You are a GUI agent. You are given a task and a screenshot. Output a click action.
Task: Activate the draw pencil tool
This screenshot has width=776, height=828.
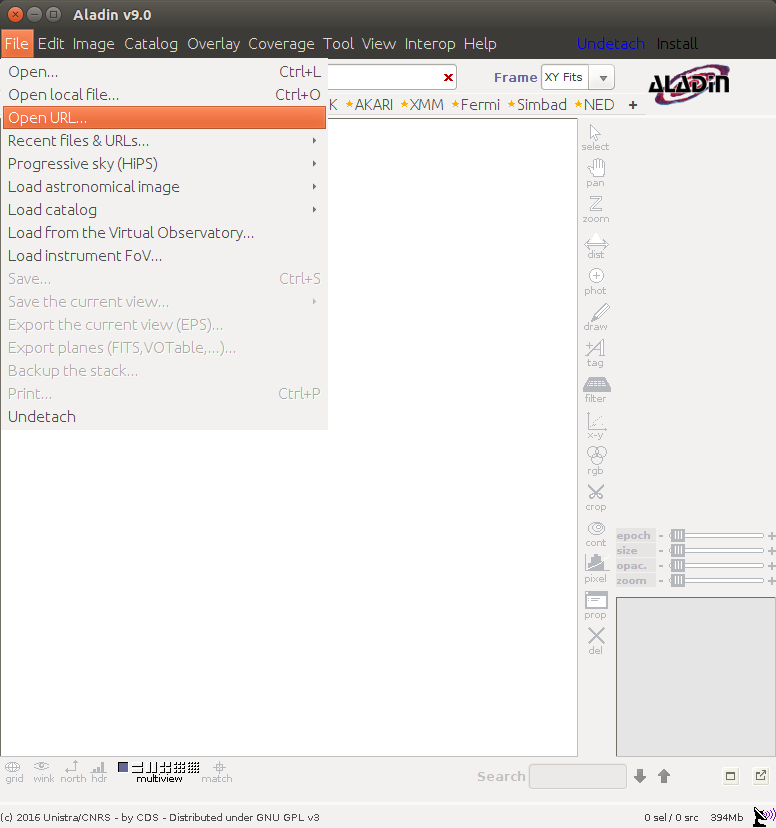click(595, 317)
